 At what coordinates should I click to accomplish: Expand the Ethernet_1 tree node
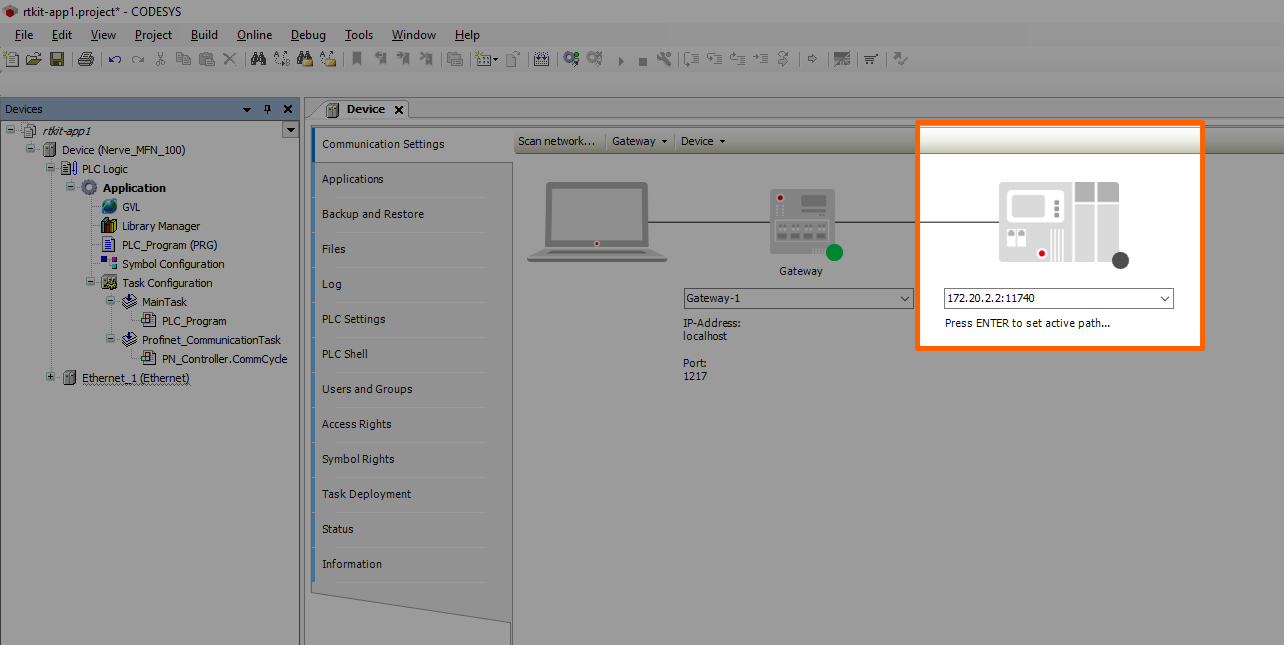[x=51, y=378]
